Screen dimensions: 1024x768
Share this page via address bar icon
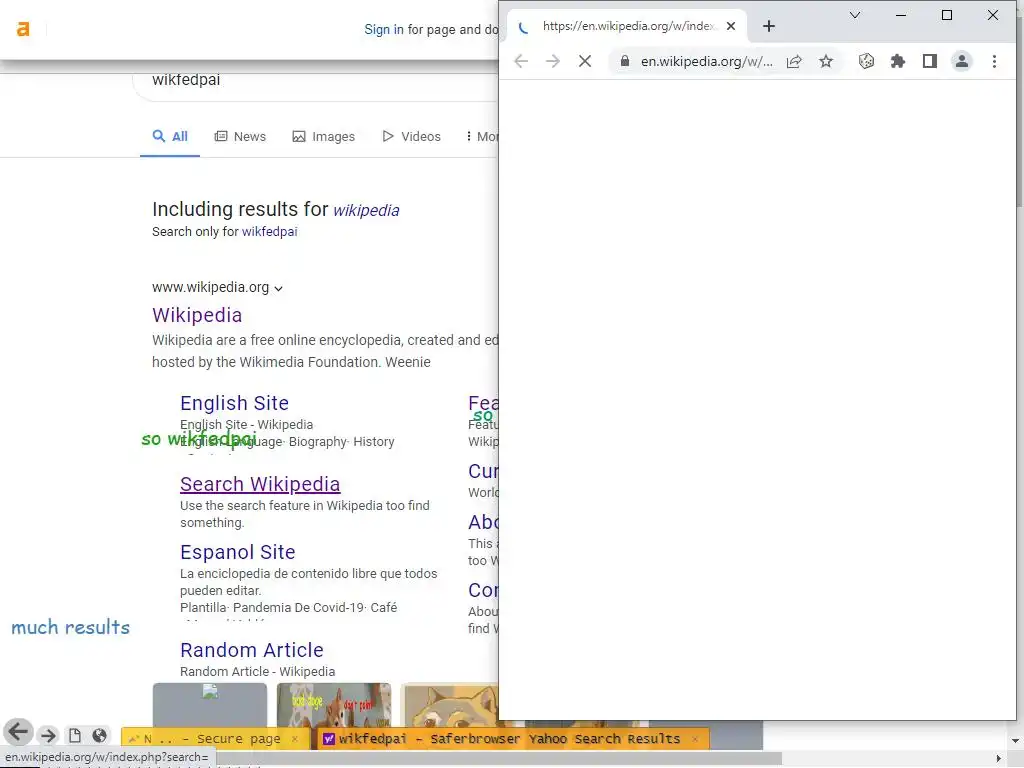794,61
